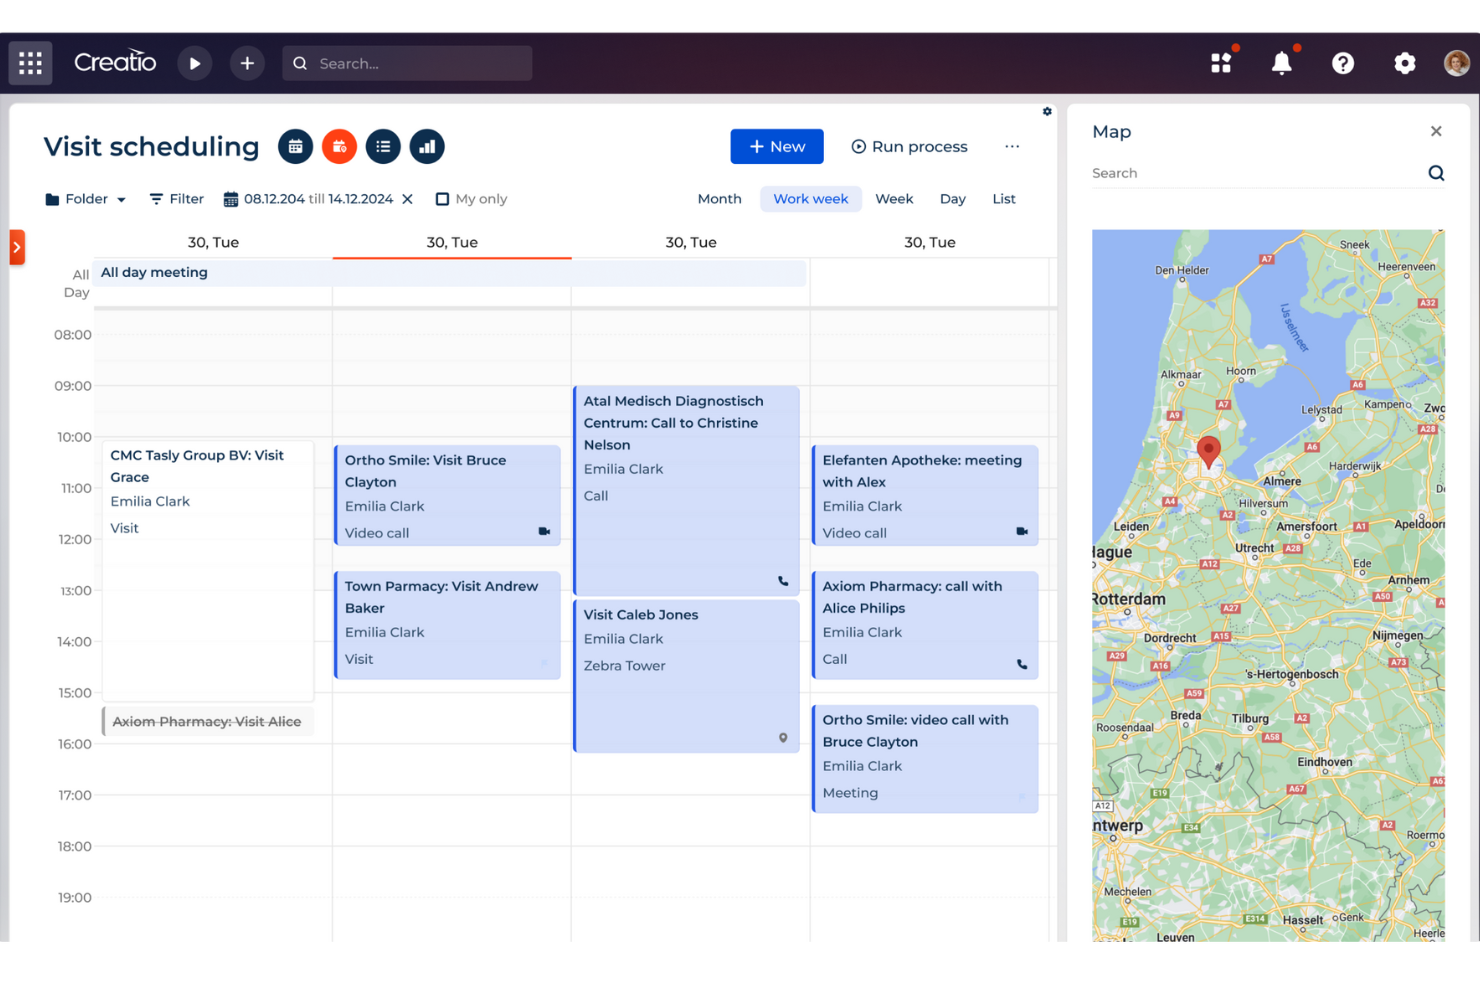Switch to the Week view
Image resolution: width=1480 pixels, height=987 pixels.
pos(894,199)
